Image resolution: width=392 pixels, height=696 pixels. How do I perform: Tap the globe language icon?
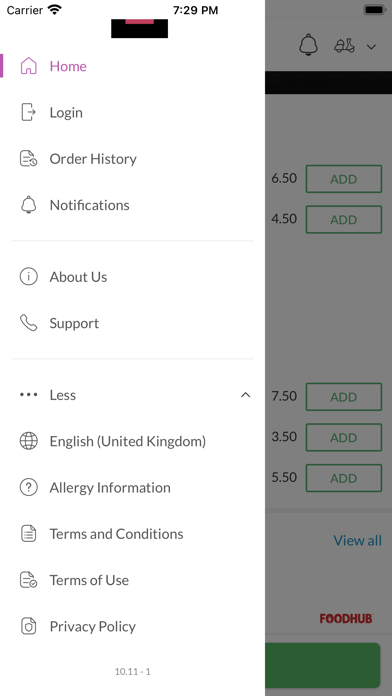(x=28, y=441)
